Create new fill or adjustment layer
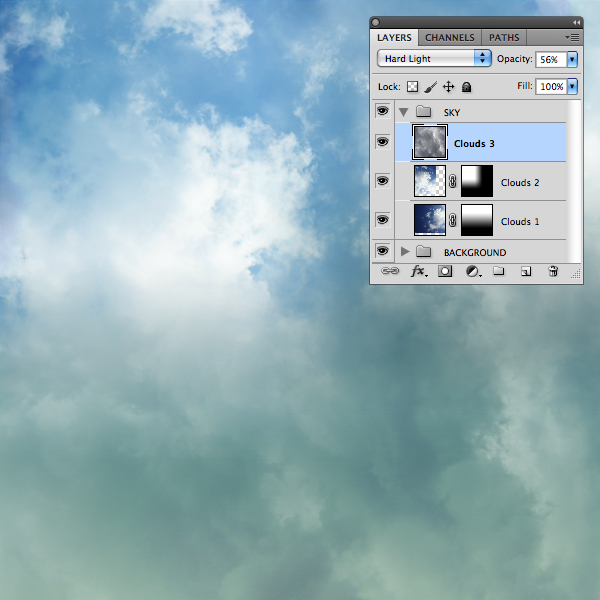This screenshot has width=600, height=600. (x=473, y=271)
